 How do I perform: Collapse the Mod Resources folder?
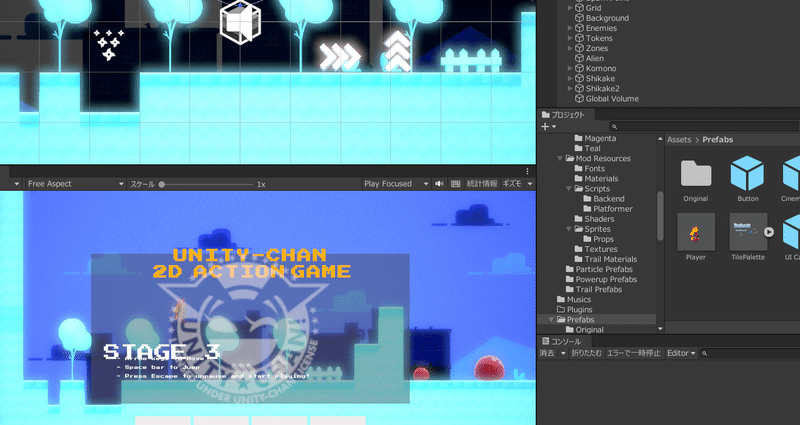click(560, 159)
